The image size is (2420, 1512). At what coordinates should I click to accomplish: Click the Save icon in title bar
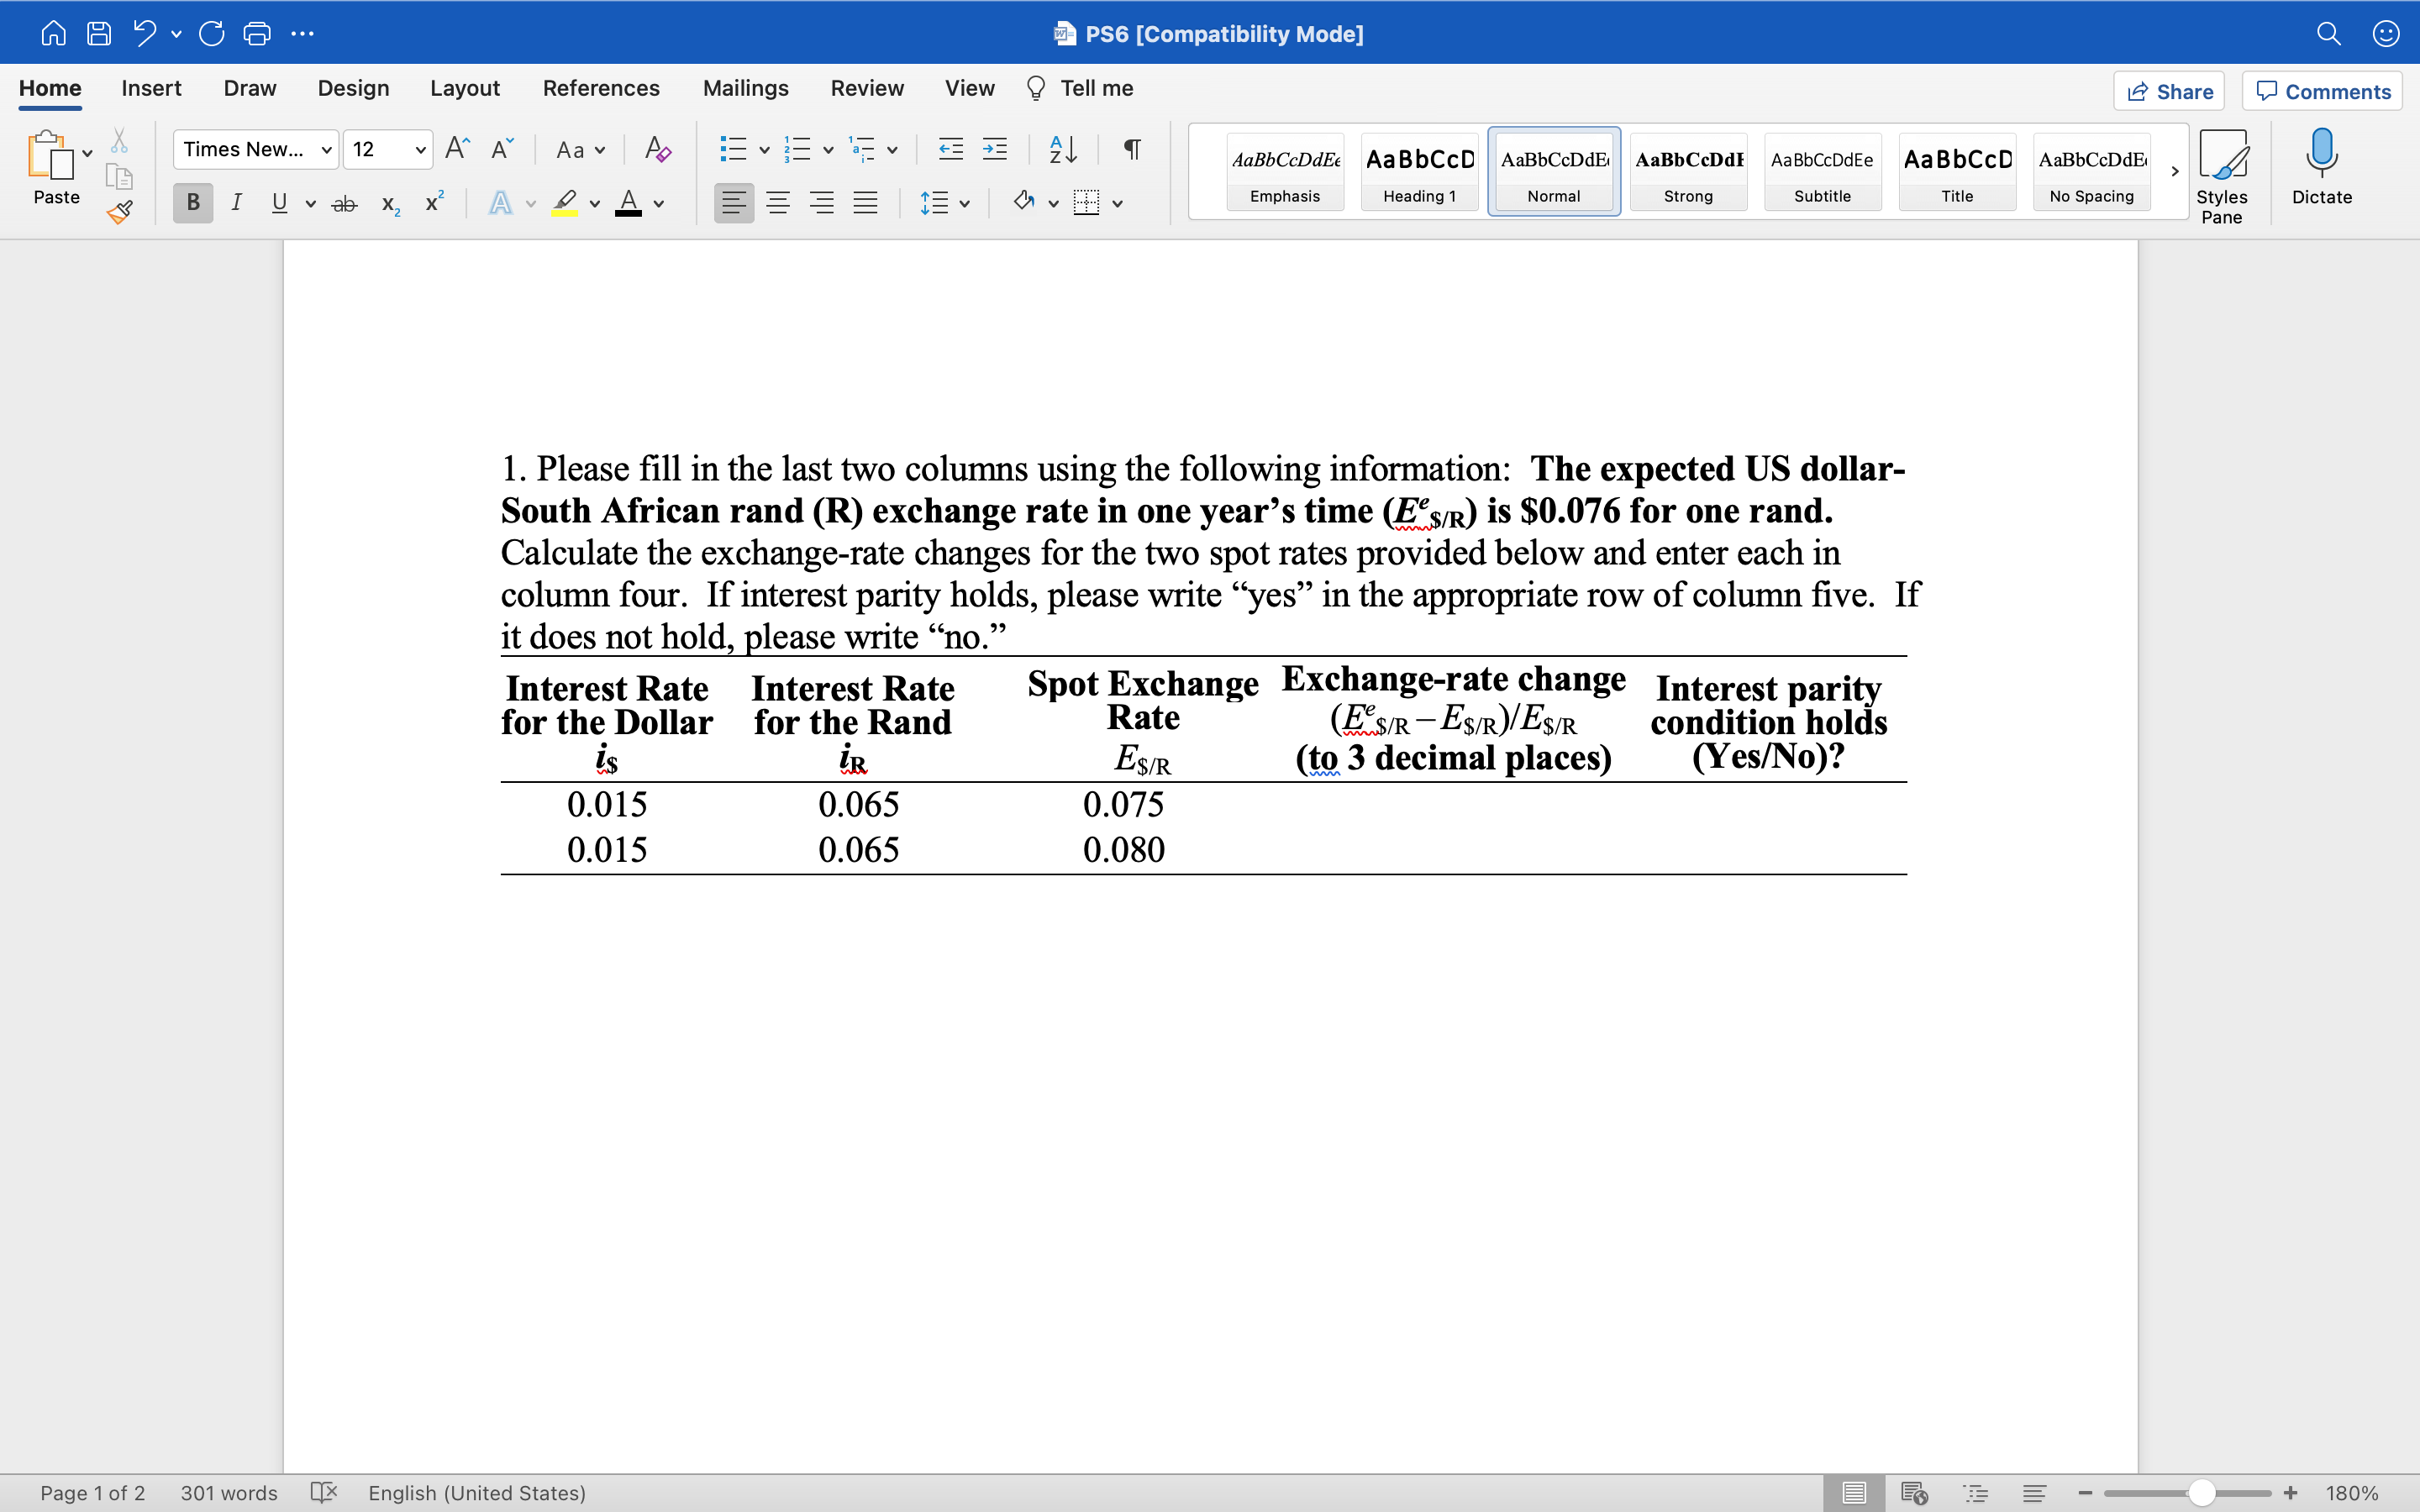(x=99, y=34)
